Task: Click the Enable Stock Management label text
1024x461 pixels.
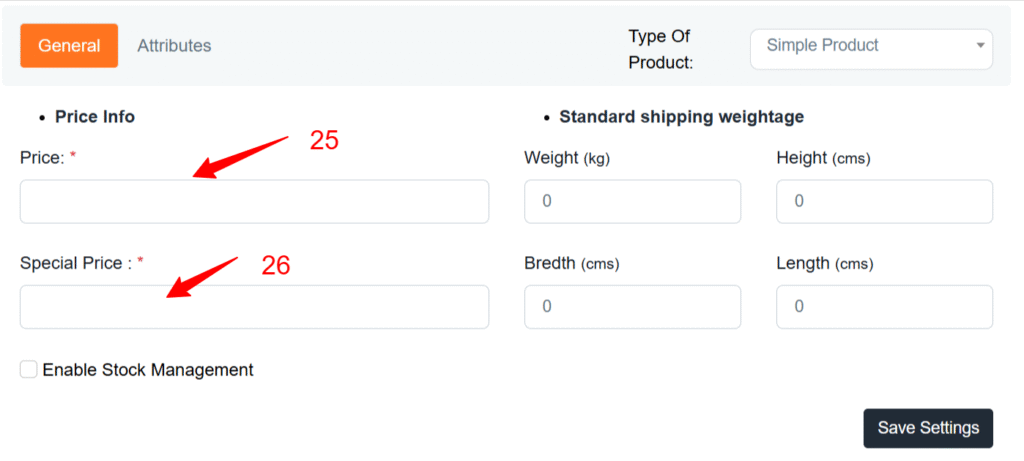Action: pyautogui.click(x=148, y=370)
